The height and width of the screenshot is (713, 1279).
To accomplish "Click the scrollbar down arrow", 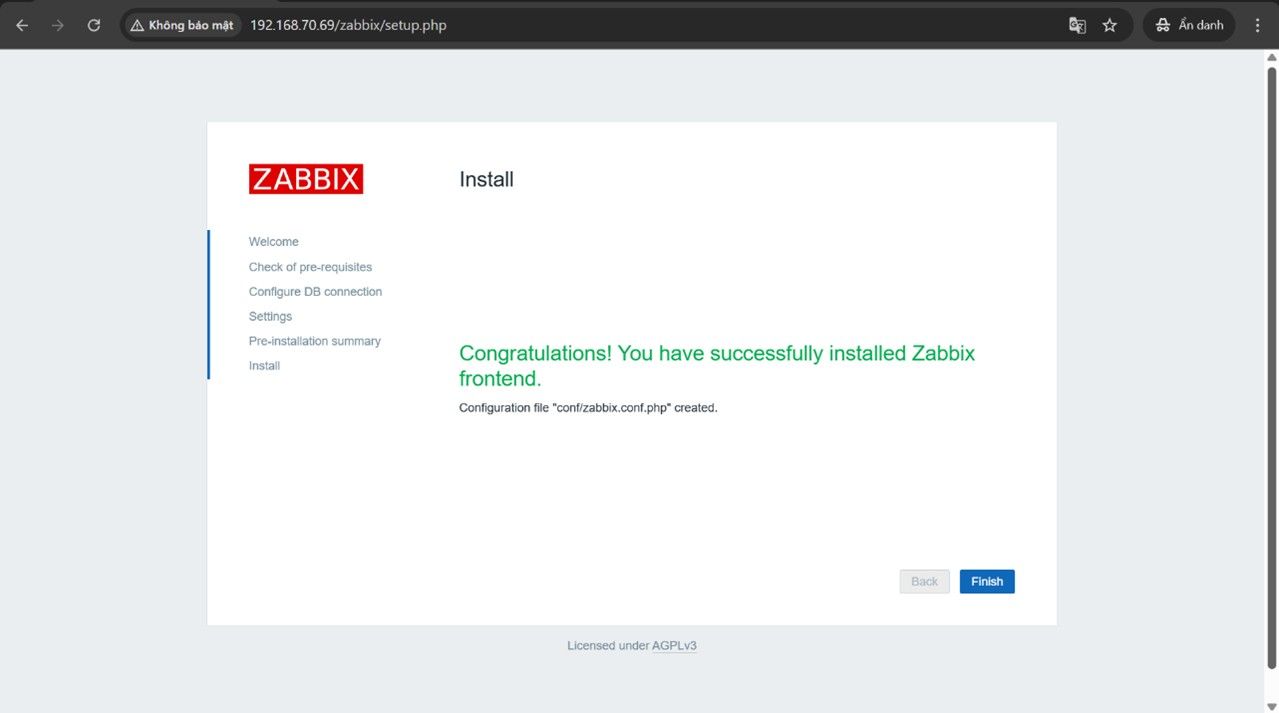I will pos(1271,706).
